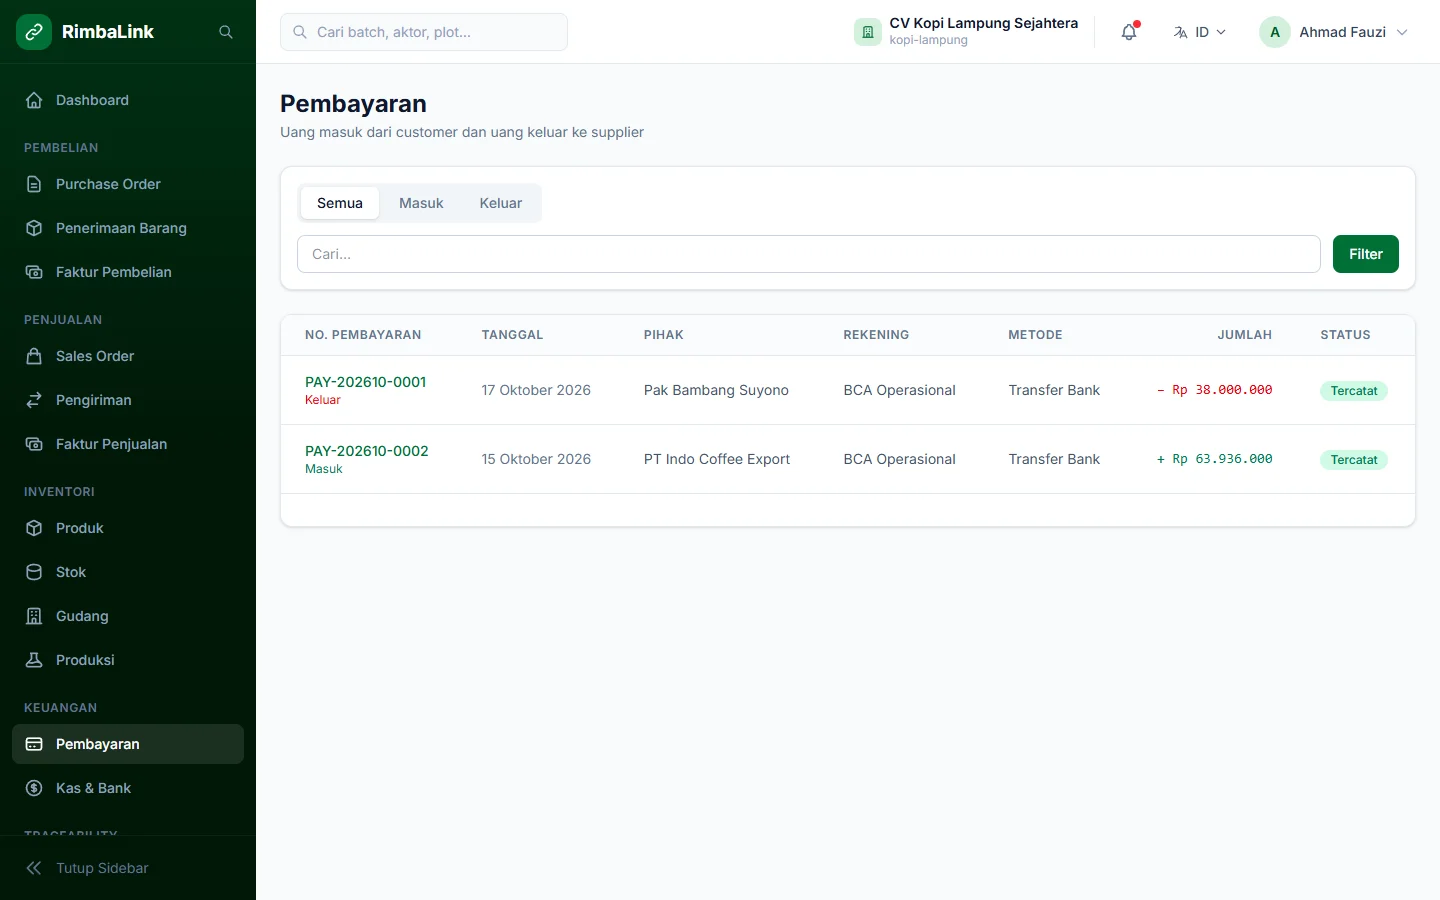
Task: Click the date 17 Oktober 2026
Action: (536, 390)
